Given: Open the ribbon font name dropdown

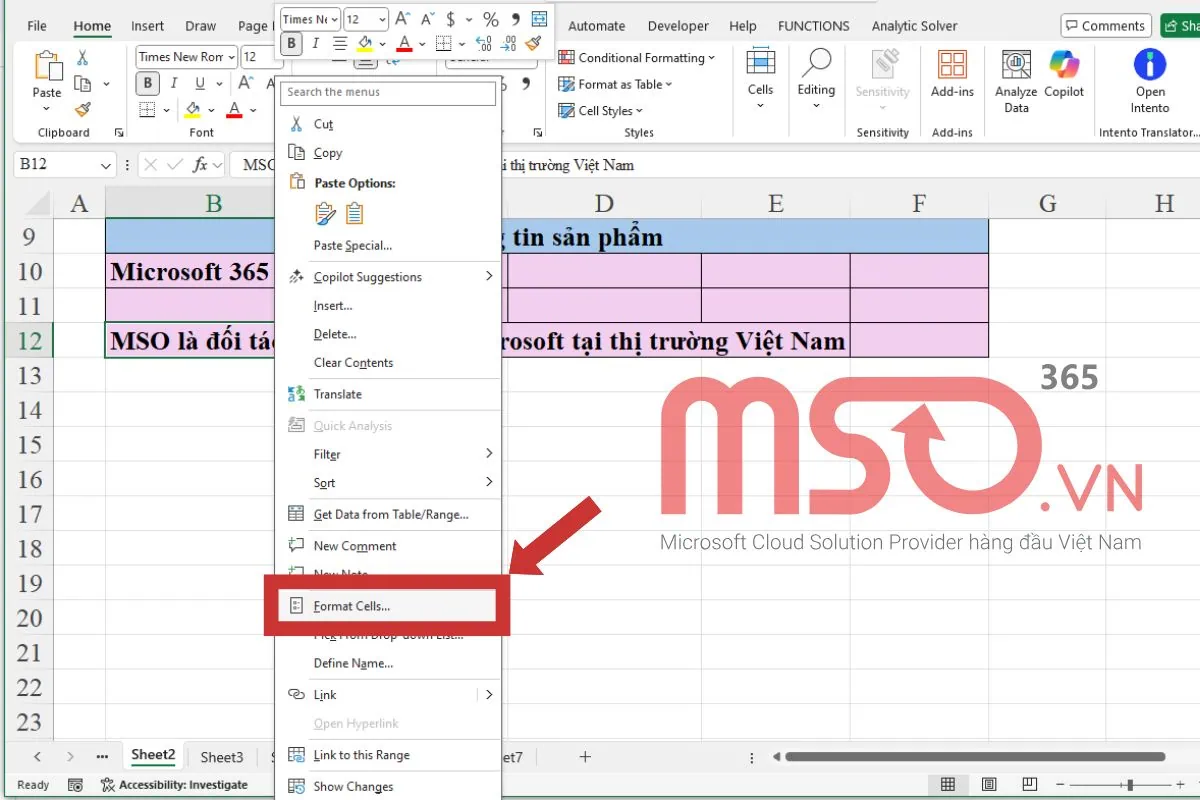Looking at the screenshot, I should point(231,57).
